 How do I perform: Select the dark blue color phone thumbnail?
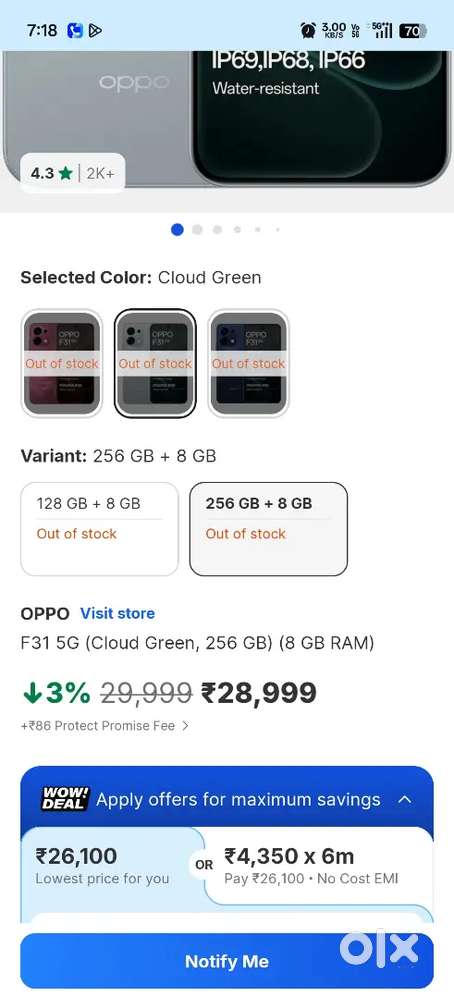[x=248, y=363]
